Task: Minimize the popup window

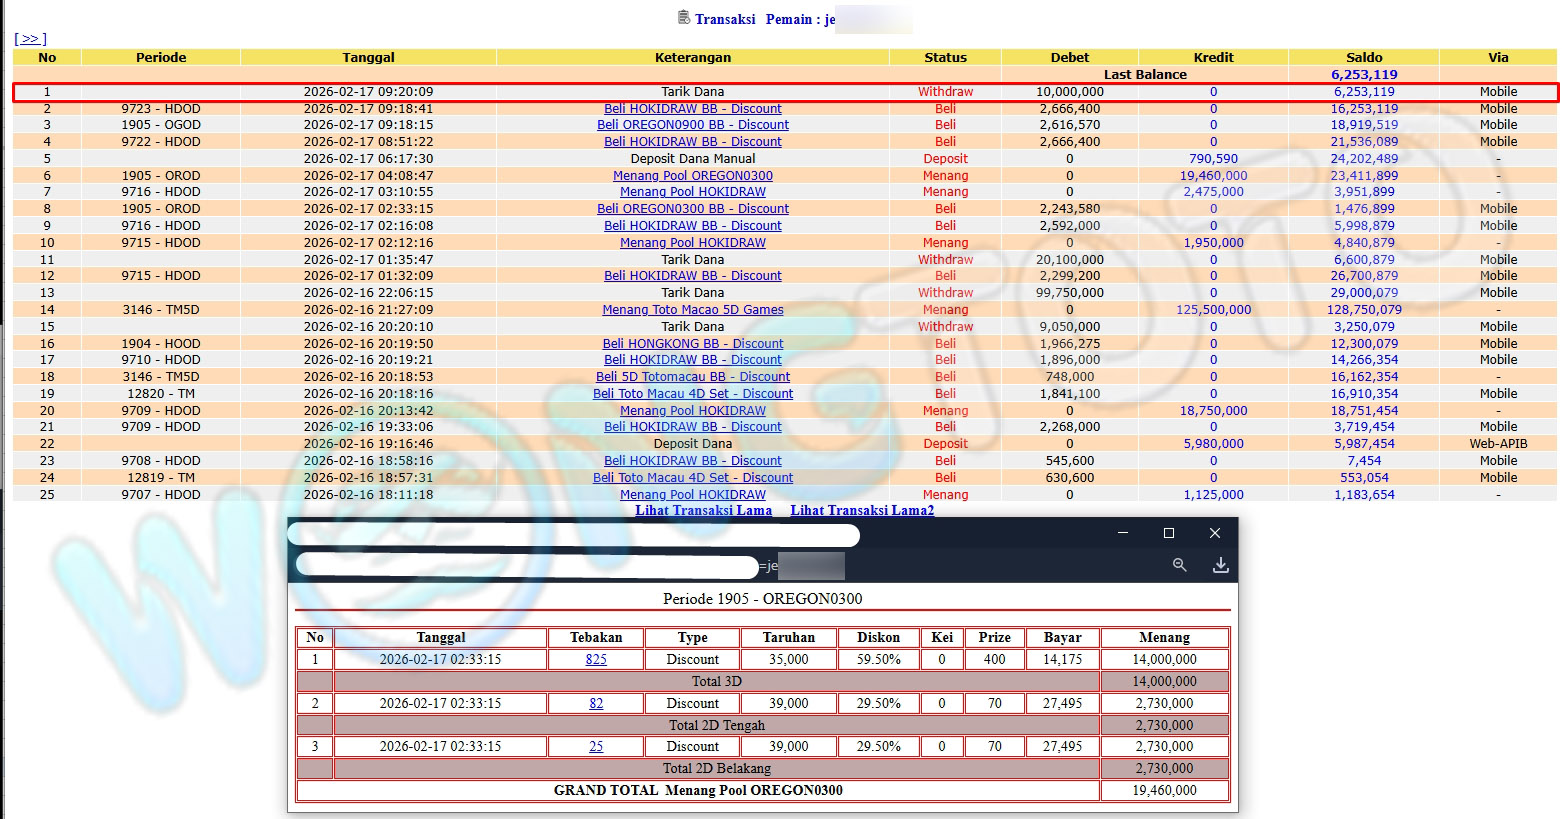Action: (1122, 533)
